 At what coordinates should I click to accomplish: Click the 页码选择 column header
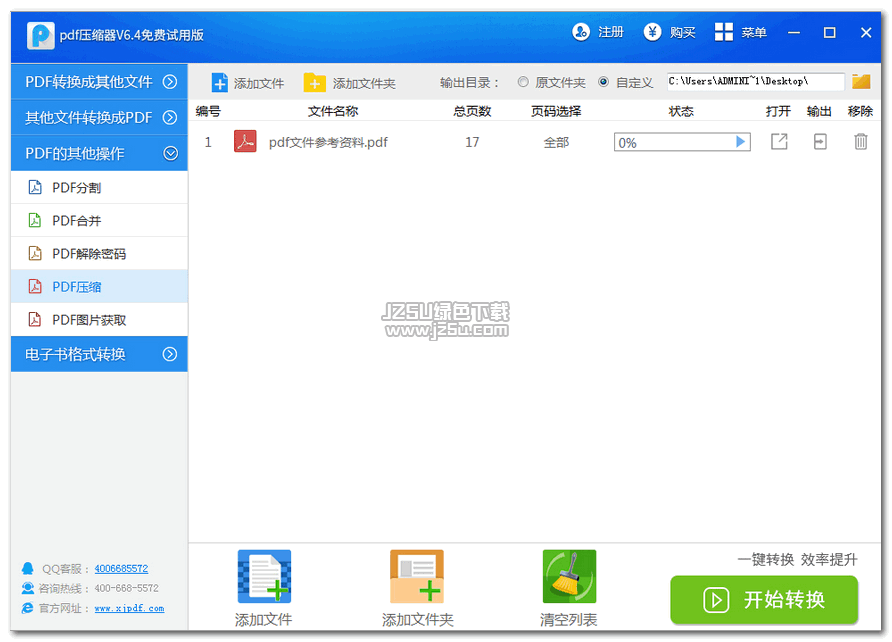pos(556,111)
